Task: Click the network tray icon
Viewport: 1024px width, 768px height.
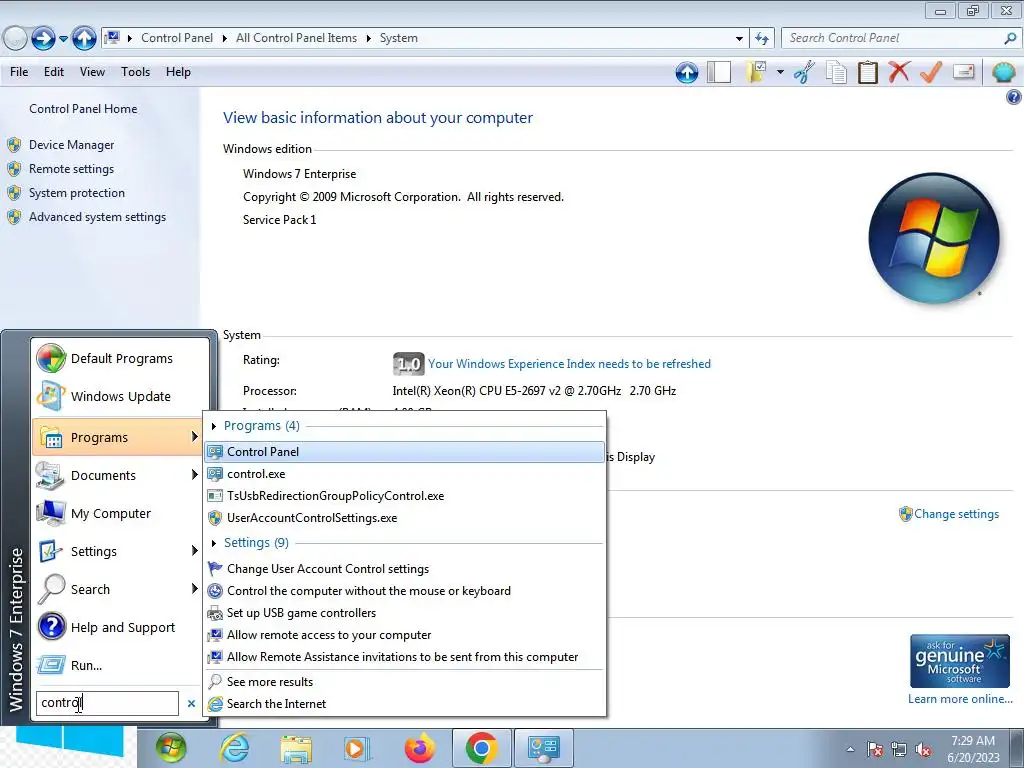Action: click(x=899, y=749)
